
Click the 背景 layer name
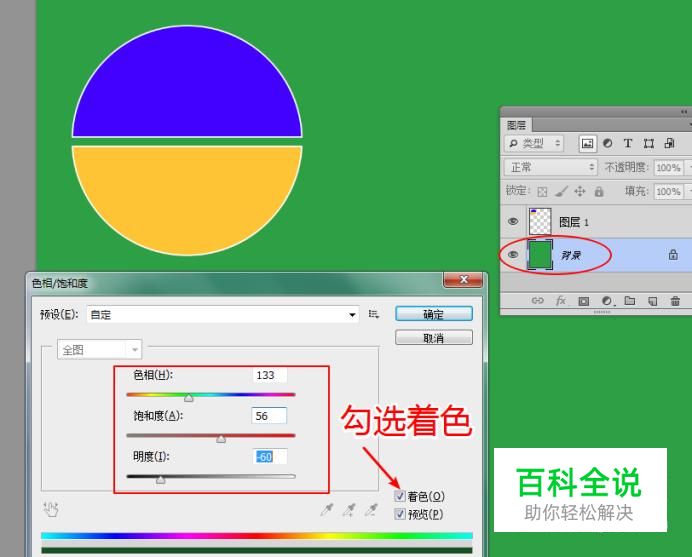[x=571, y=255]
